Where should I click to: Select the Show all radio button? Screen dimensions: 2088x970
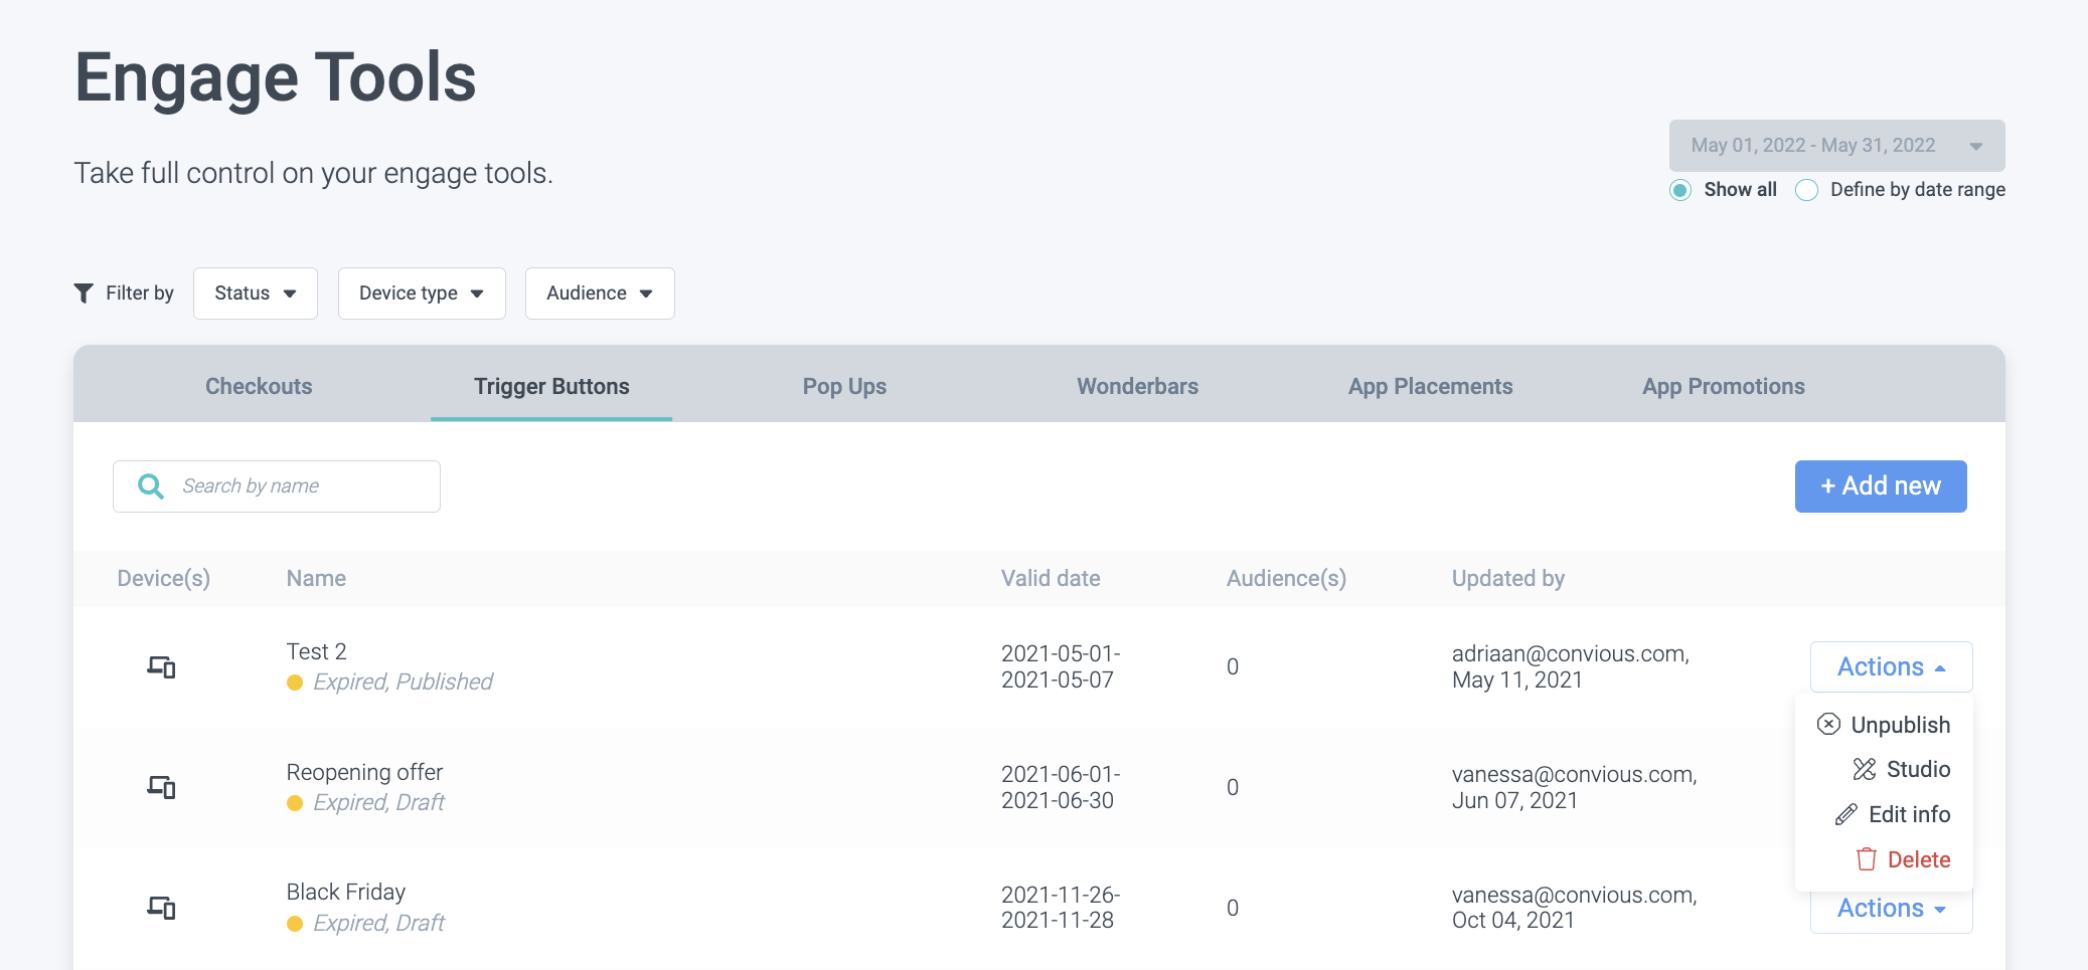(1681, 190)
